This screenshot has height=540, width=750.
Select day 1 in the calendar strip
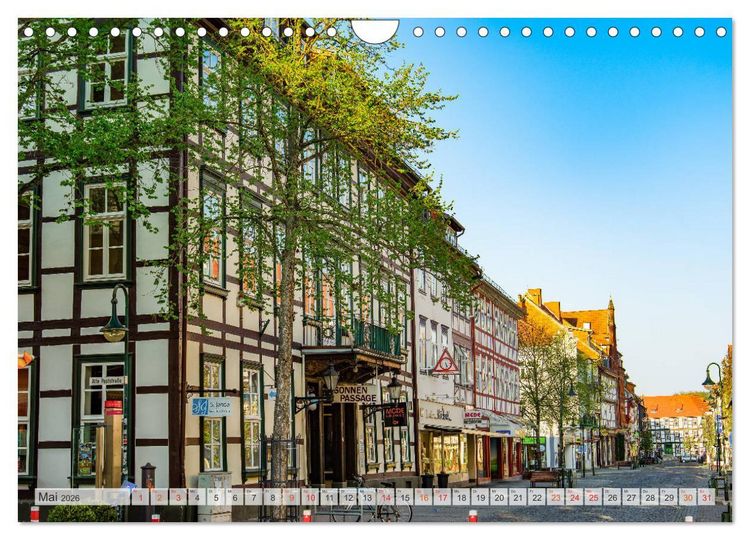[x=140, y=497]
